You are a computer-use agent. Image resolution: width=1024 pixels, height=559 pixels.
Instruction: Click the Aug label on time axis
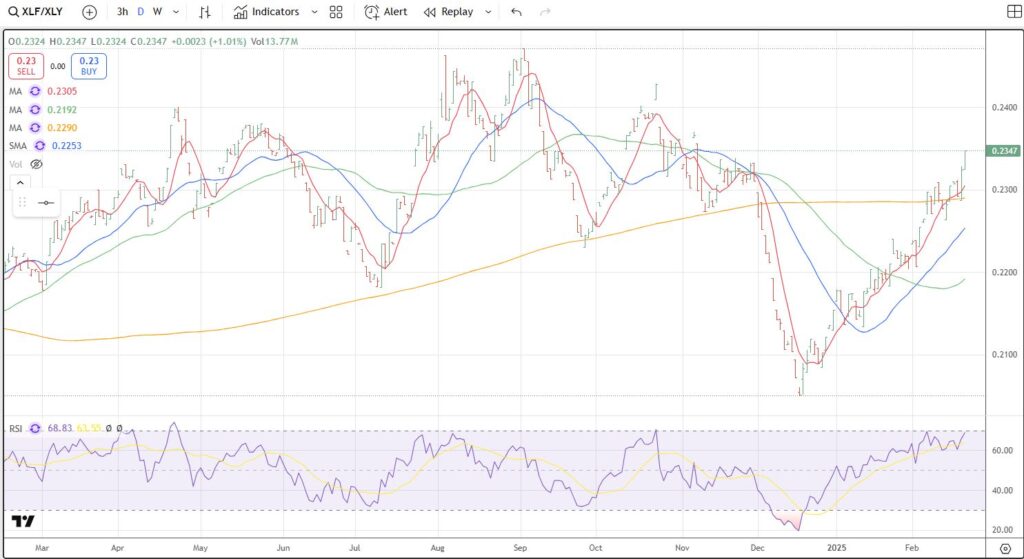(x=438, y=547)
